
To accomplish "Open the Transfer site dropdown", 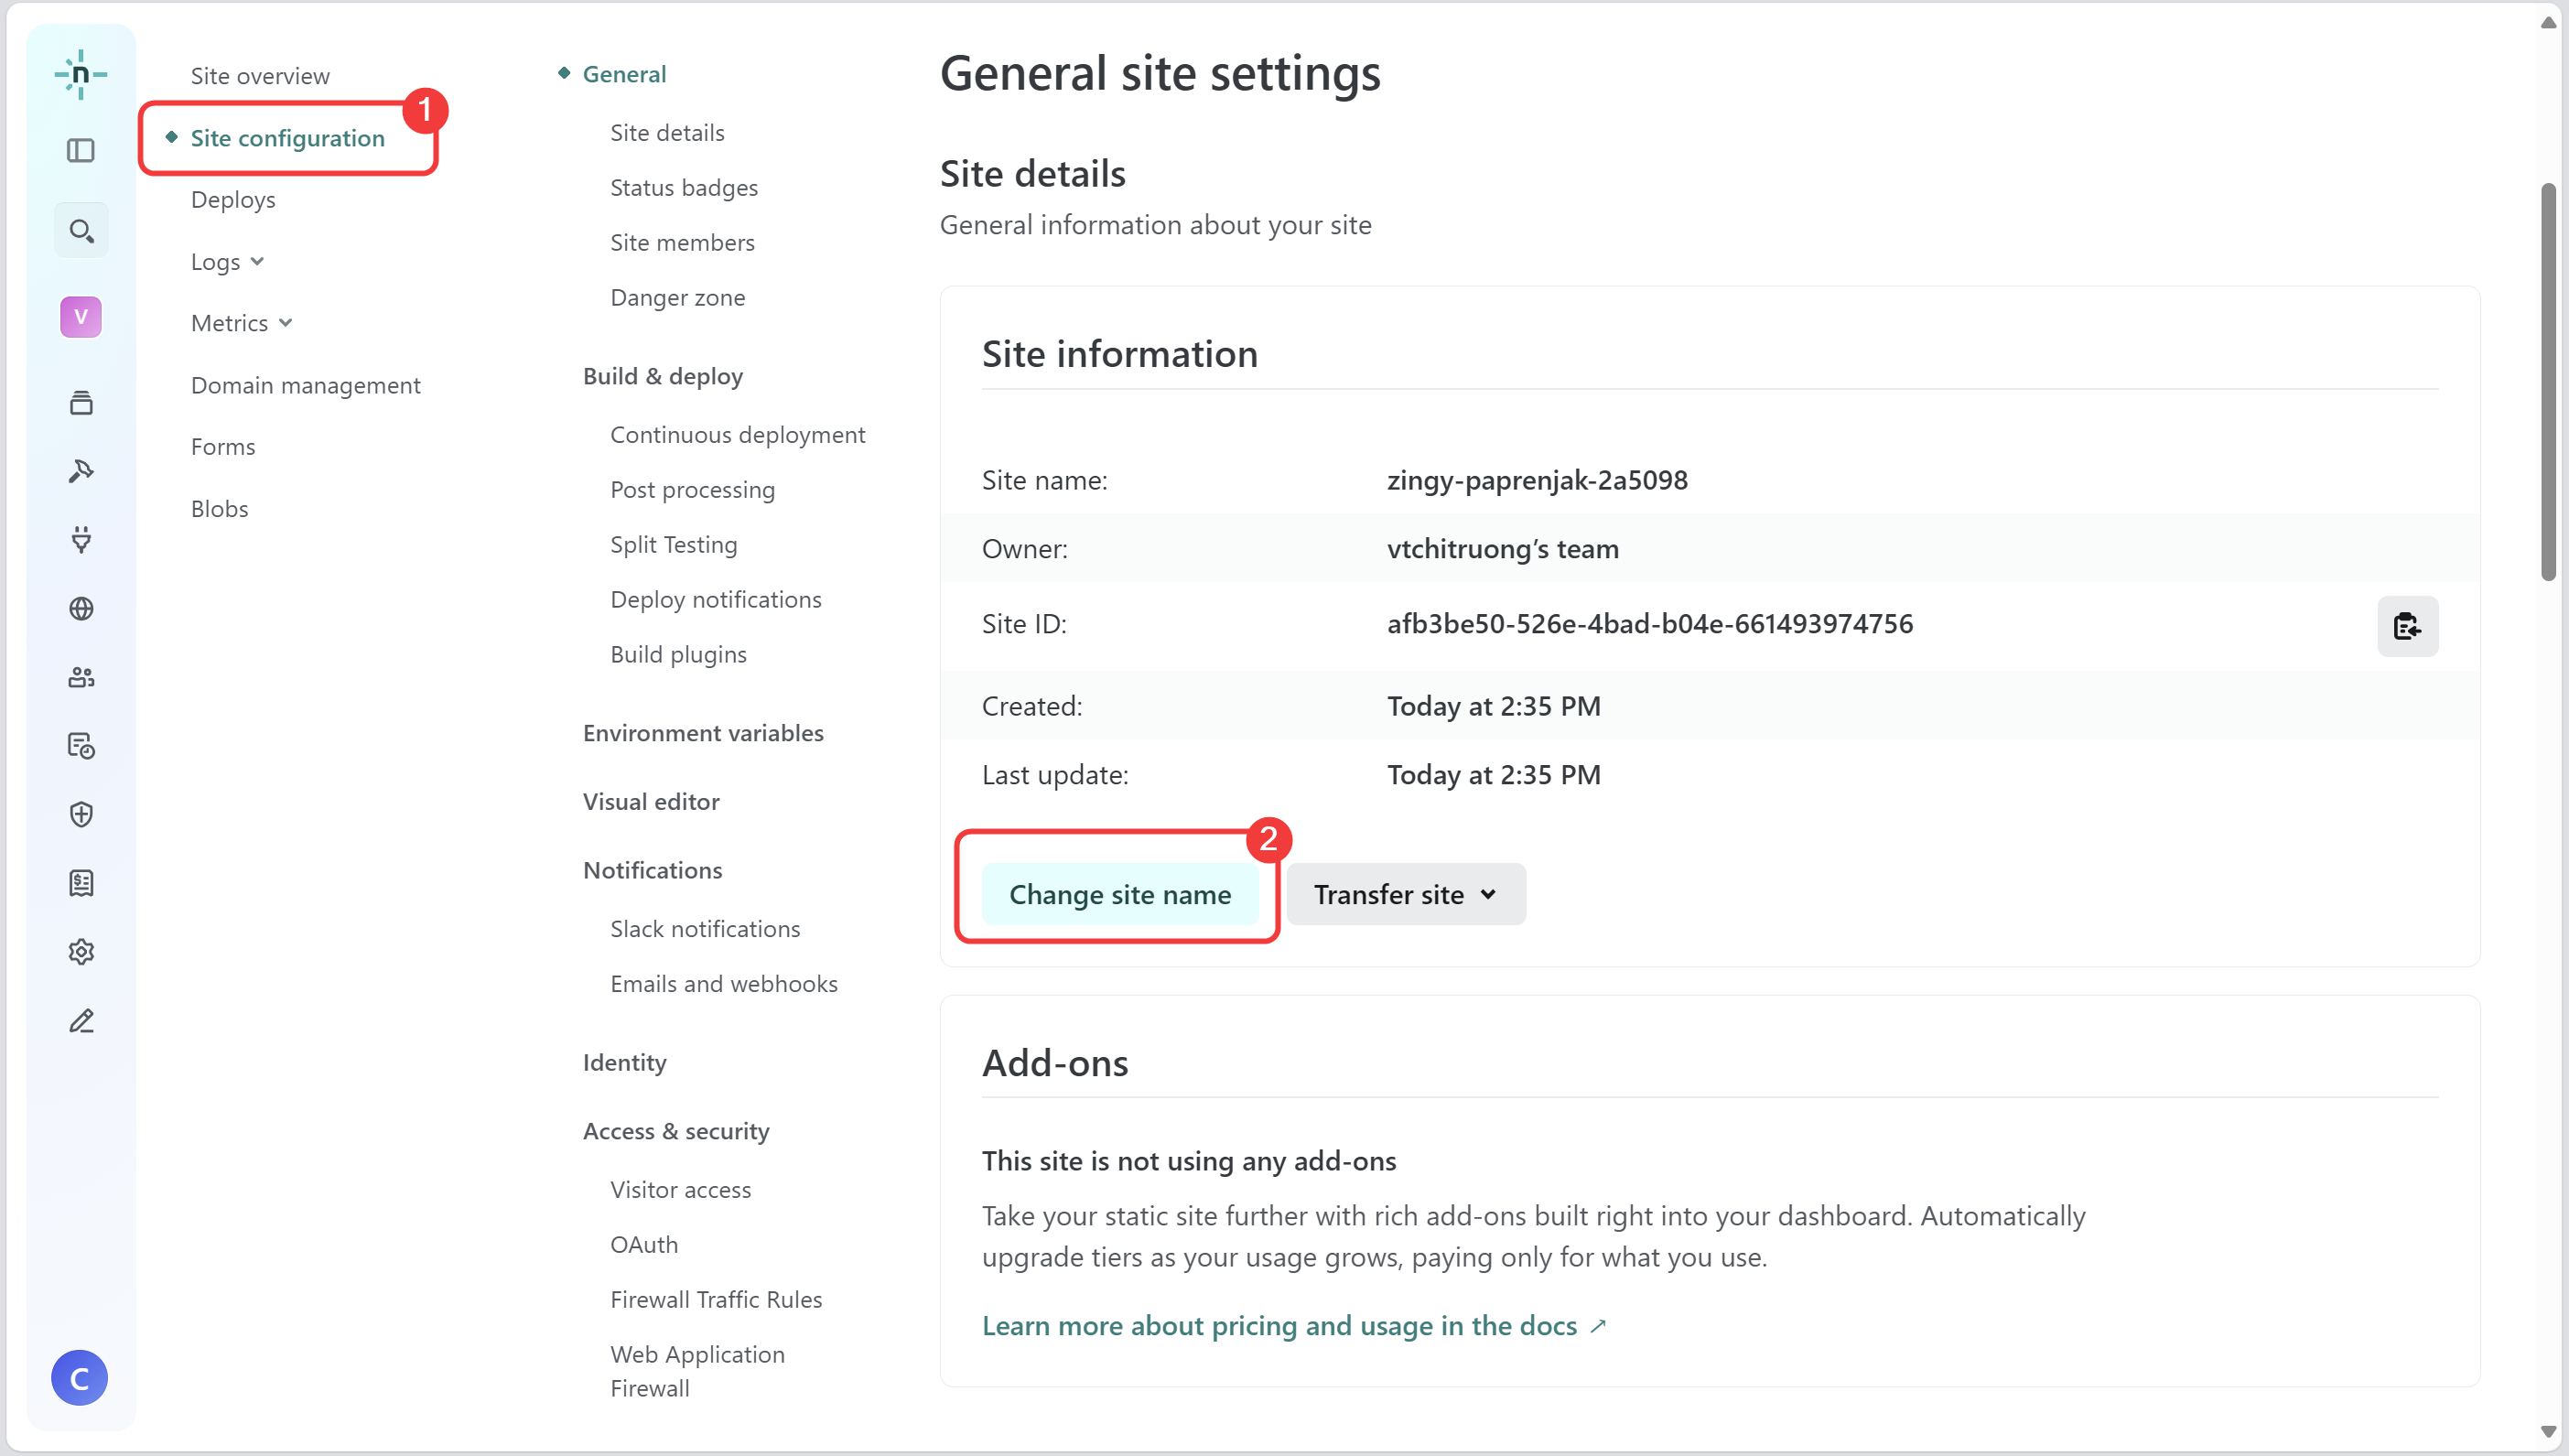I will pyautogui.click(x=1405, y=894).
